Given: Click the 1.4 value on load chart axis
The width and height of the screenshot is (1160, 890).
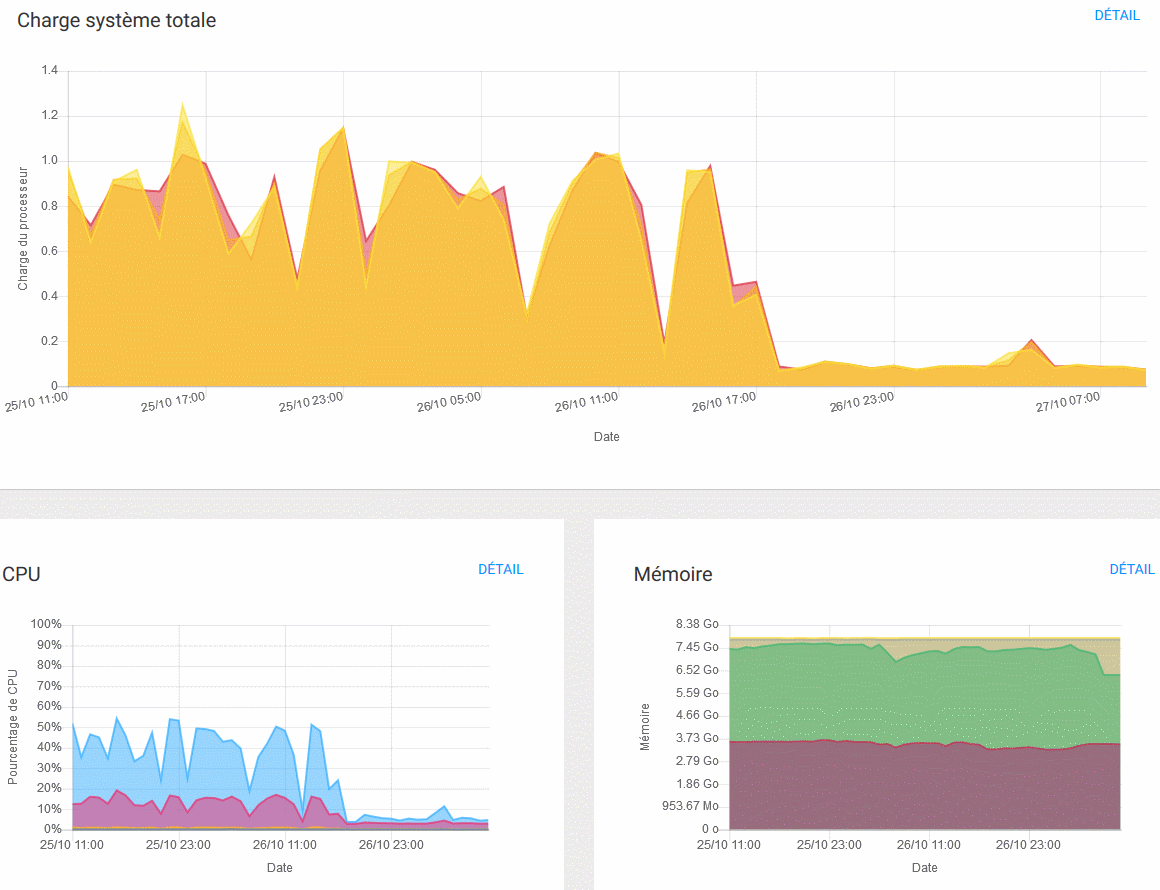Looking at the screenshot, I should point(49,70).
